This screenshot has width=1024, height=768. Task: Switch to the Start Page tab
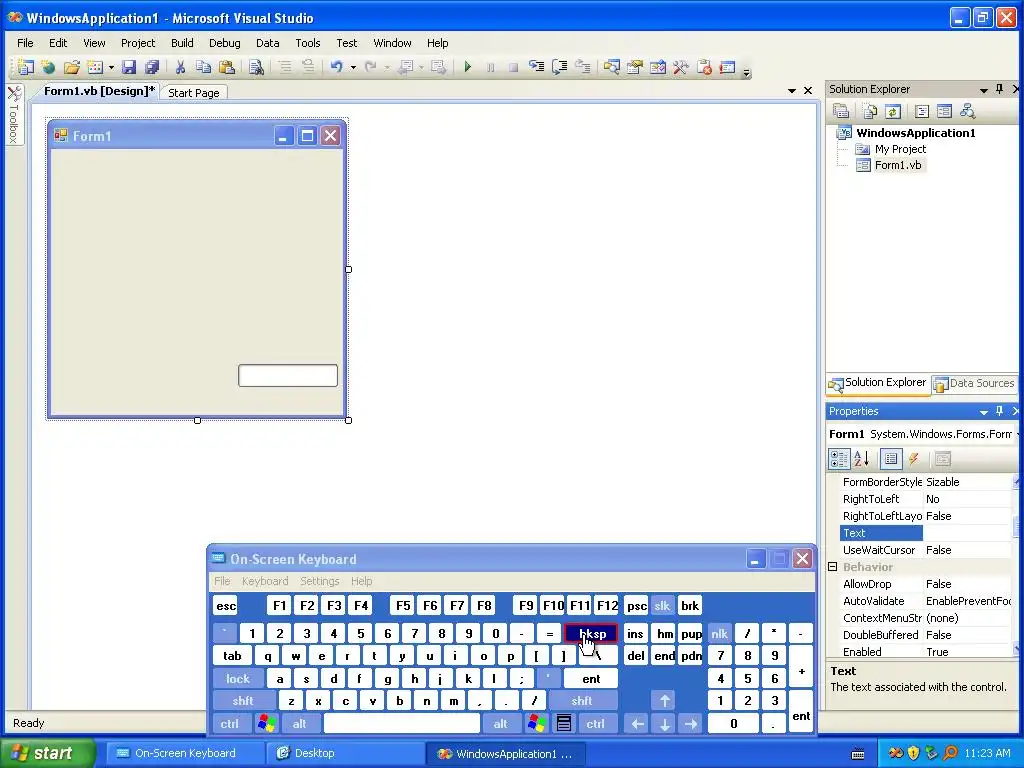(194, 93)
